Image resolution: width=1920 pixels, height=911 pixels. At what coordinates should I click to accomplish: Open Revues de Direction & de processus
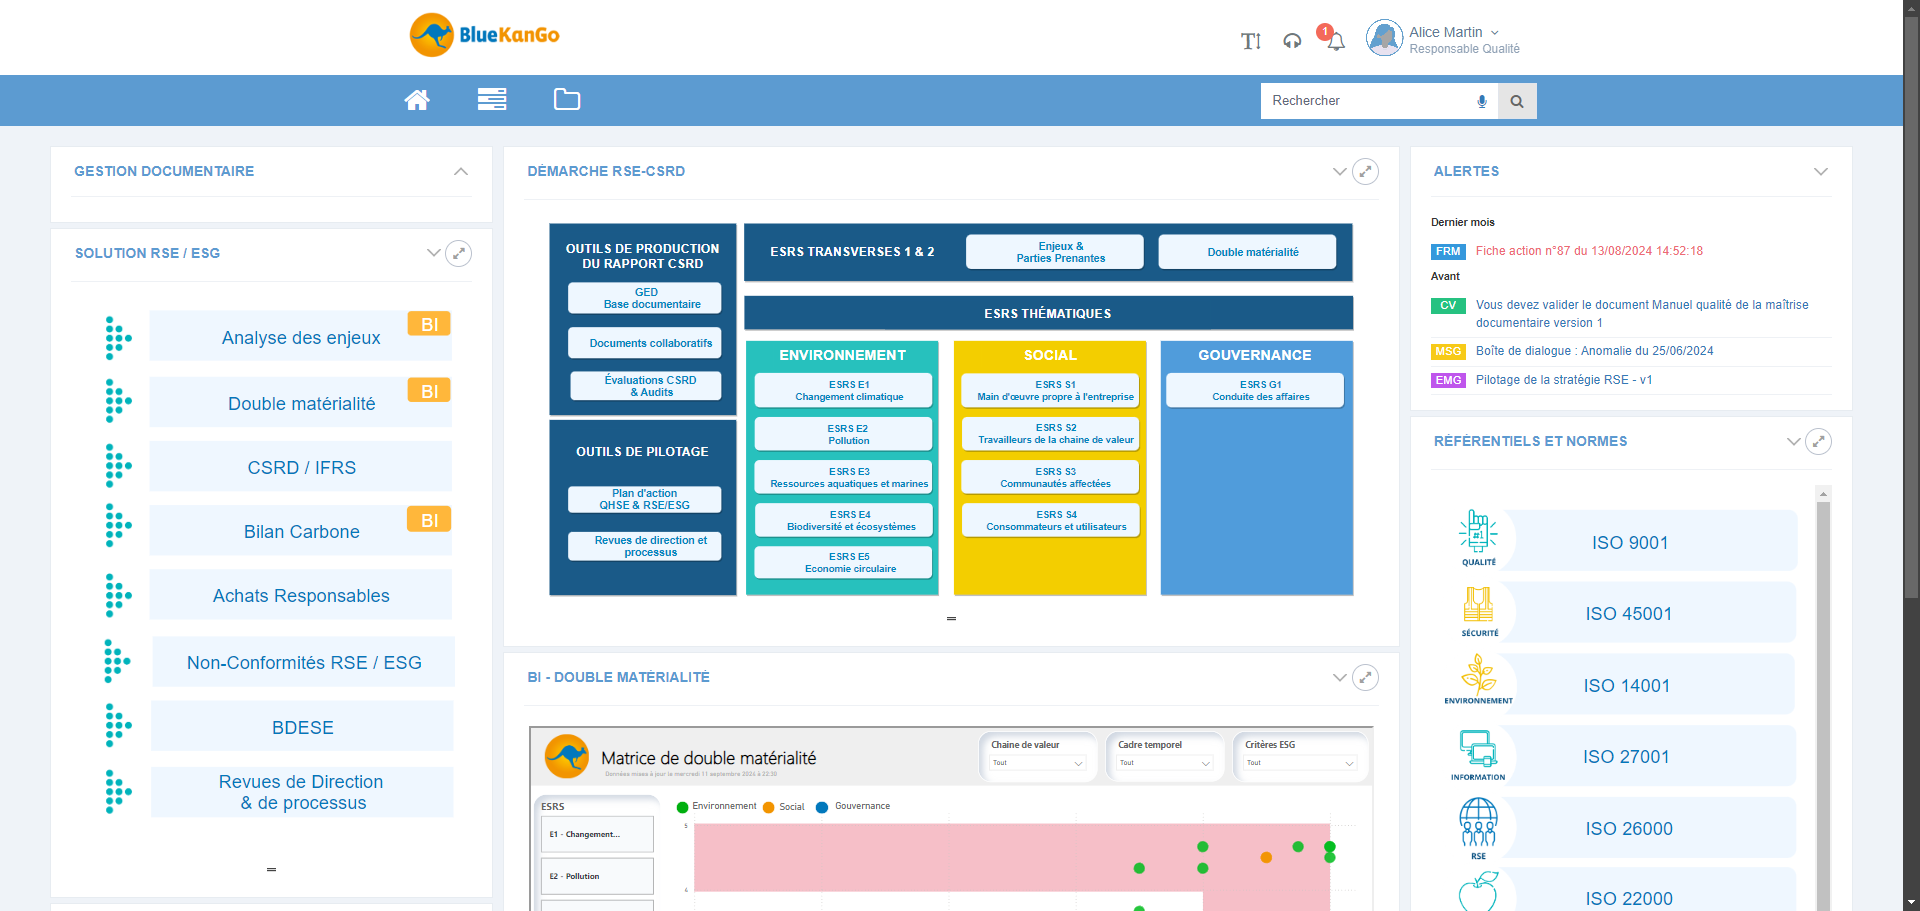coord(302,792)
